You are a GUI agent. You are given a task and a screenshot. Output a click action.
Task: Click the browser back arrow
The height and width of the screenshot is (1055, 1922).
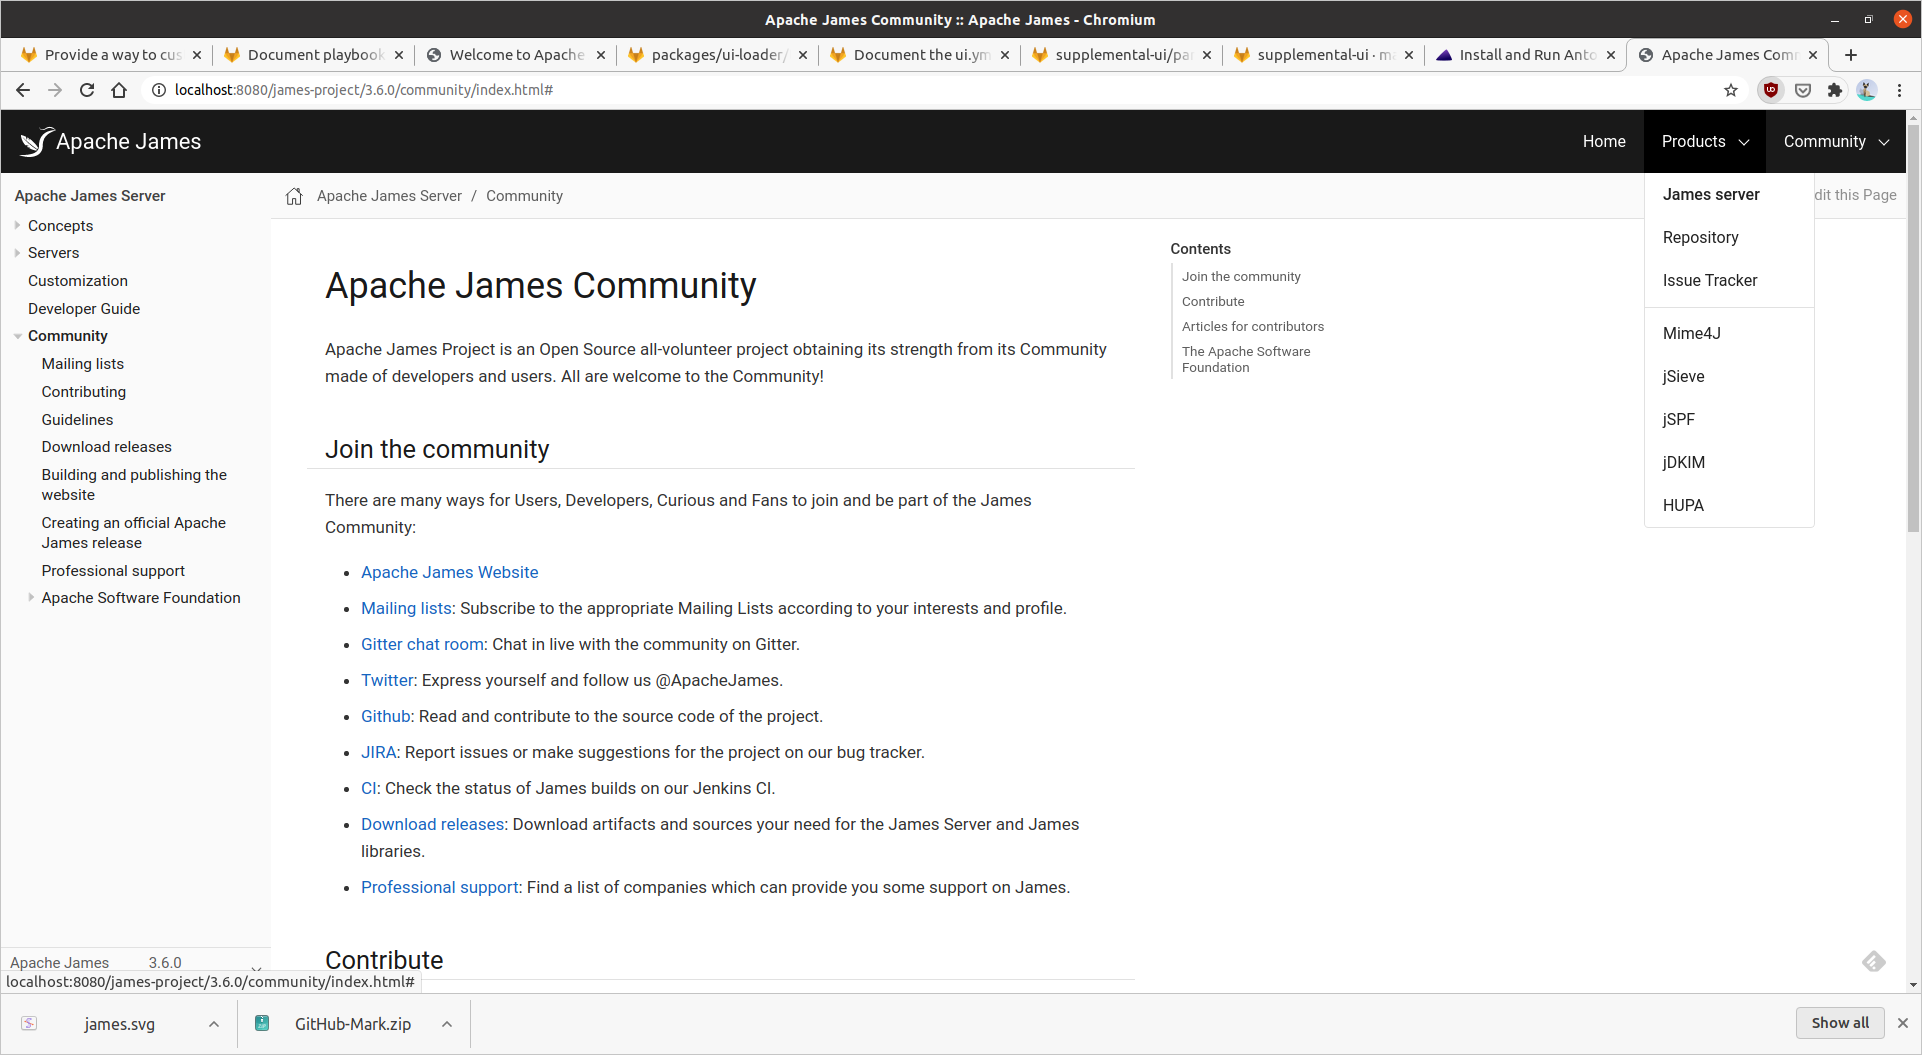tap(23, 90)
